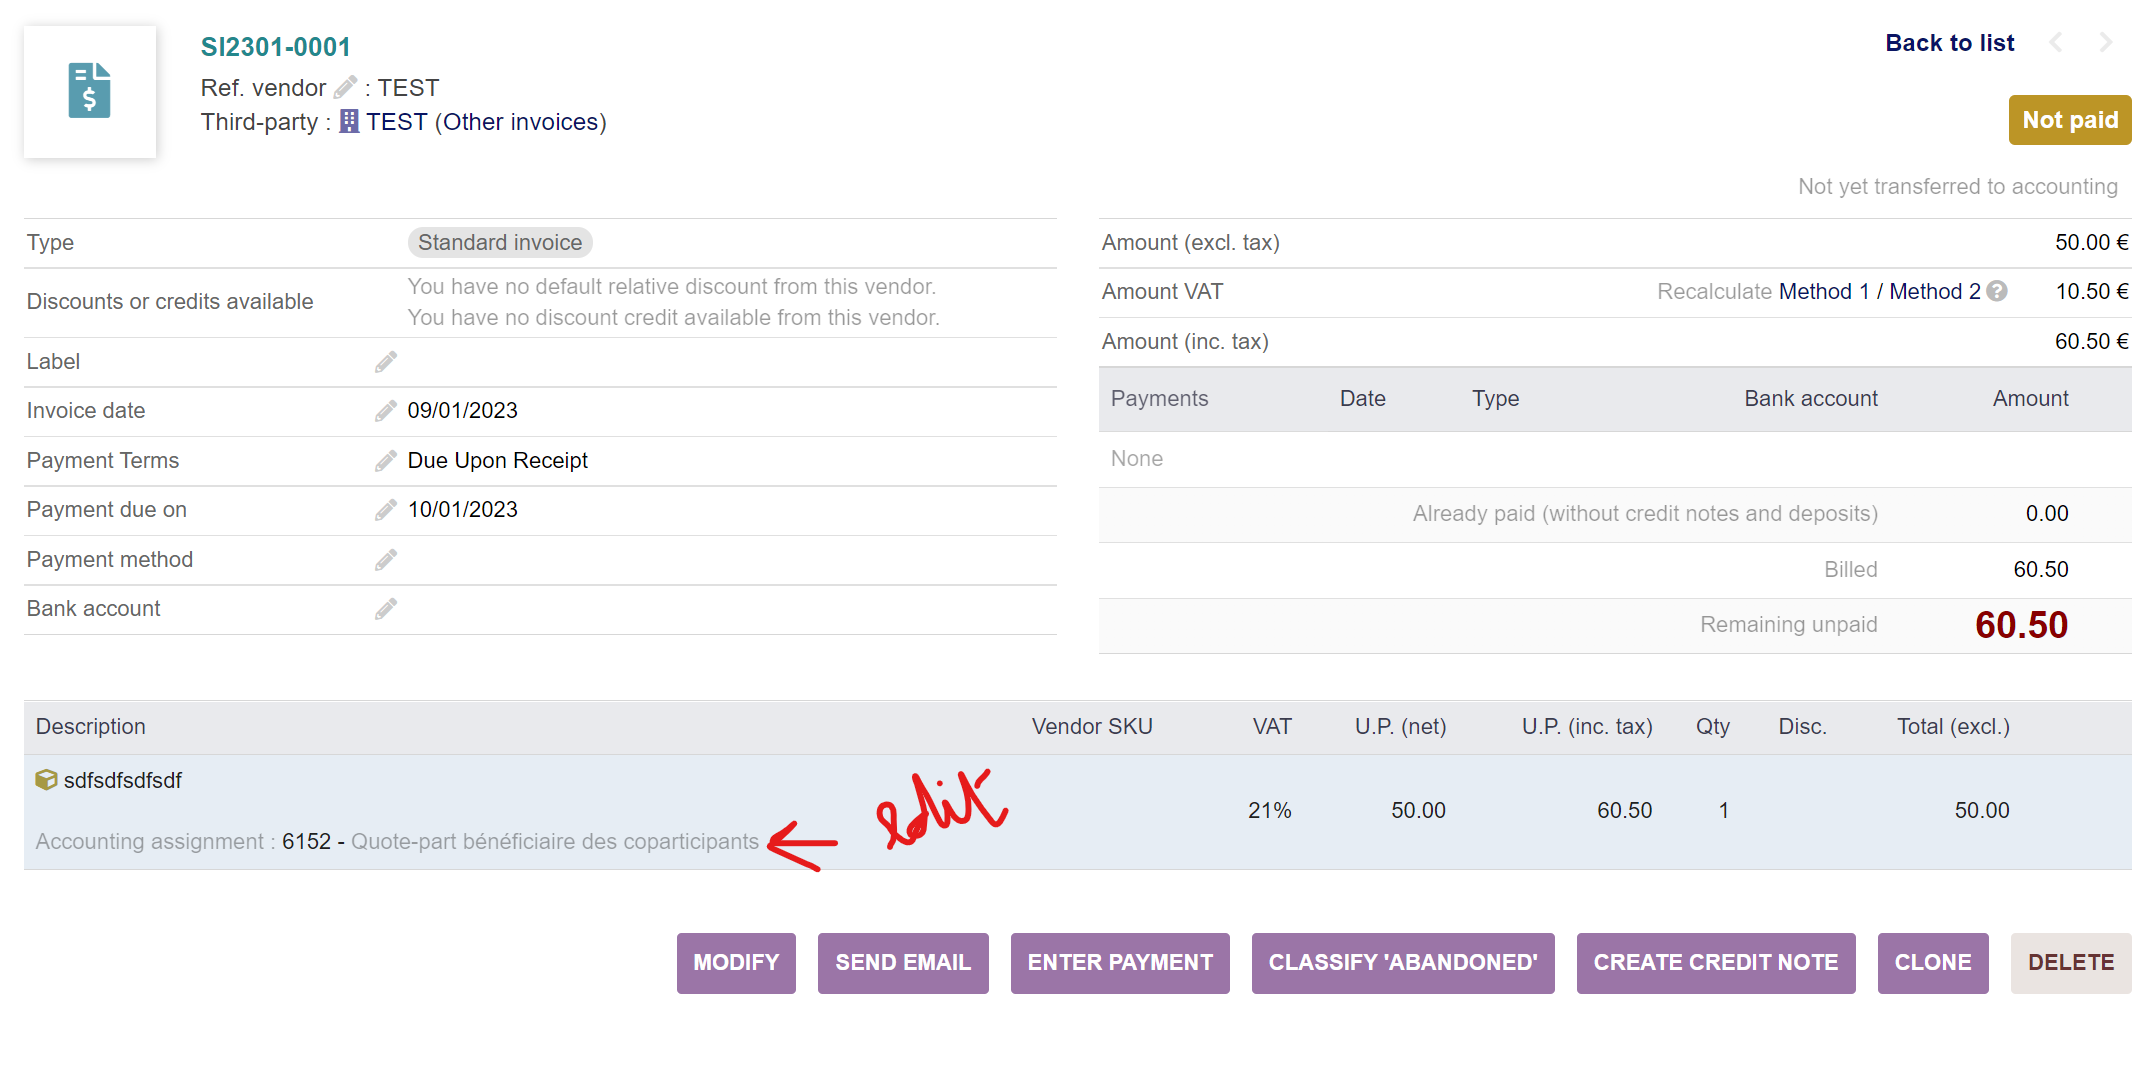This screenshot has height=1077, width=2152.
Task: Go to previous invoice with left chevron
Action: click(2056, 43)
